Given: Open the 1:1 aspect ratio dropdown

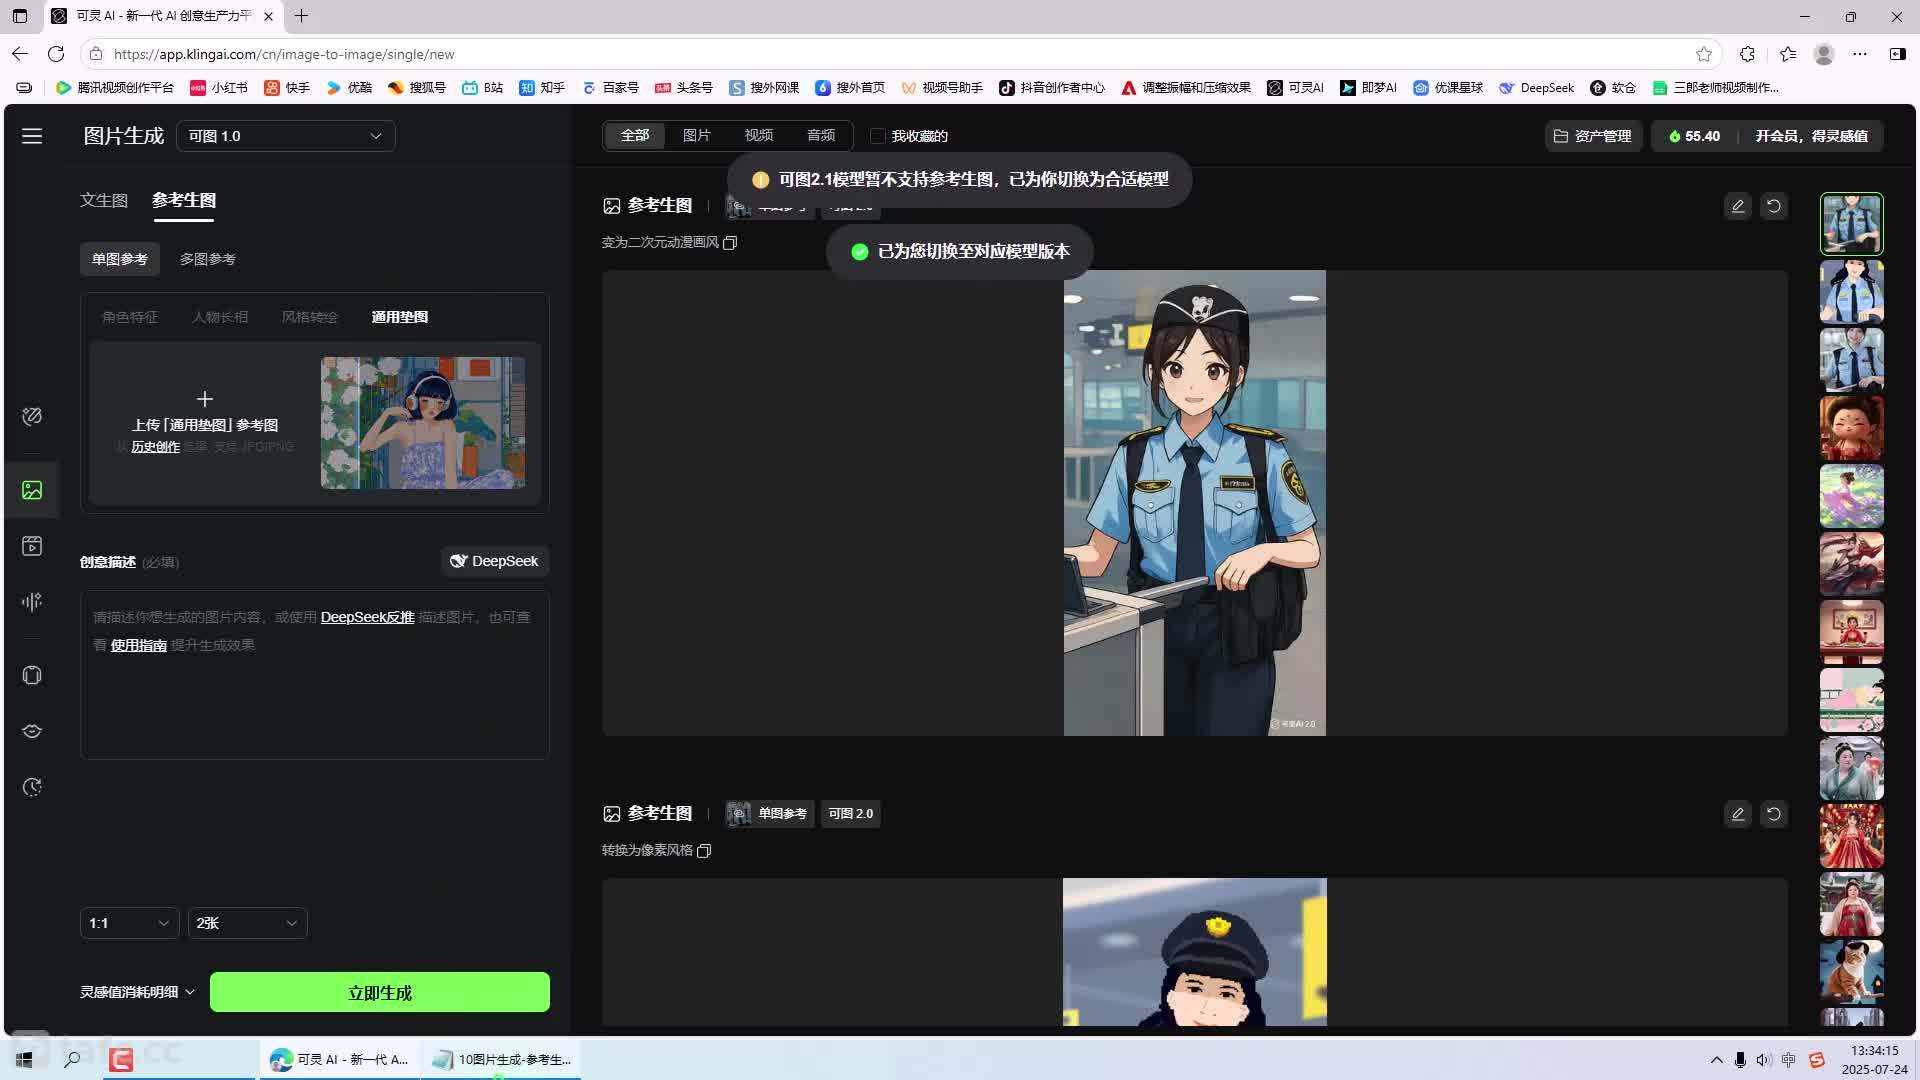Looking at the screenshot, I should pyautogui.click(x=129, y=923).
